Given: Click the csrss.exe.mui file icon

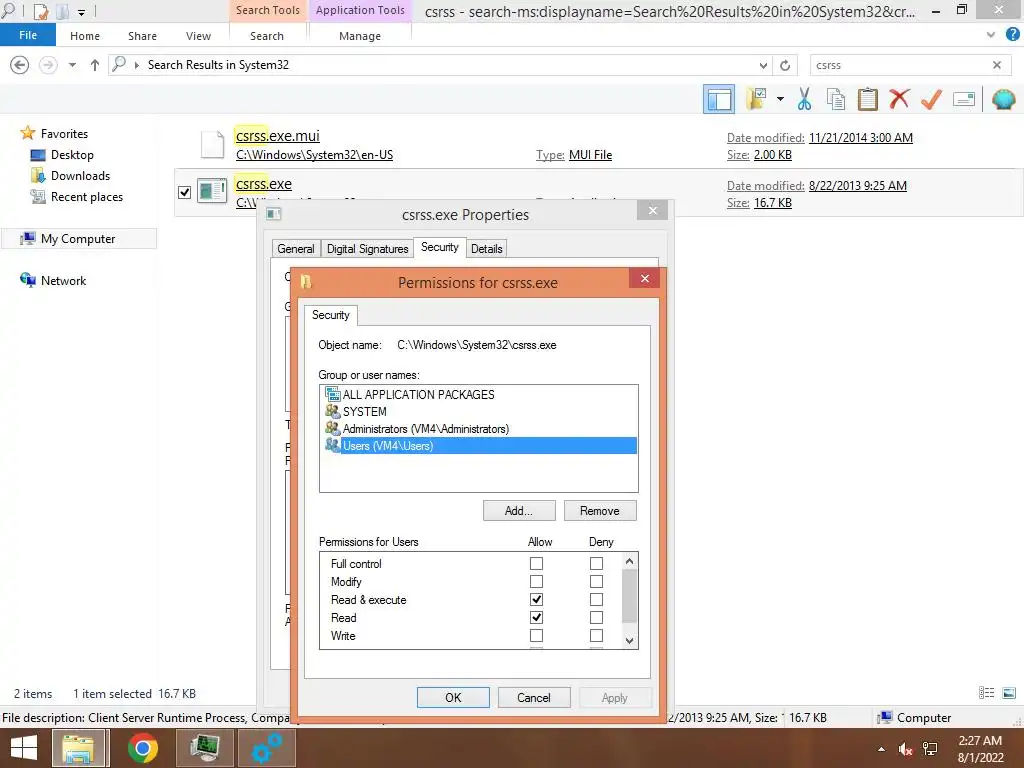Looking at the screenshot, I should pyautogui.click(x=212, y=144).
